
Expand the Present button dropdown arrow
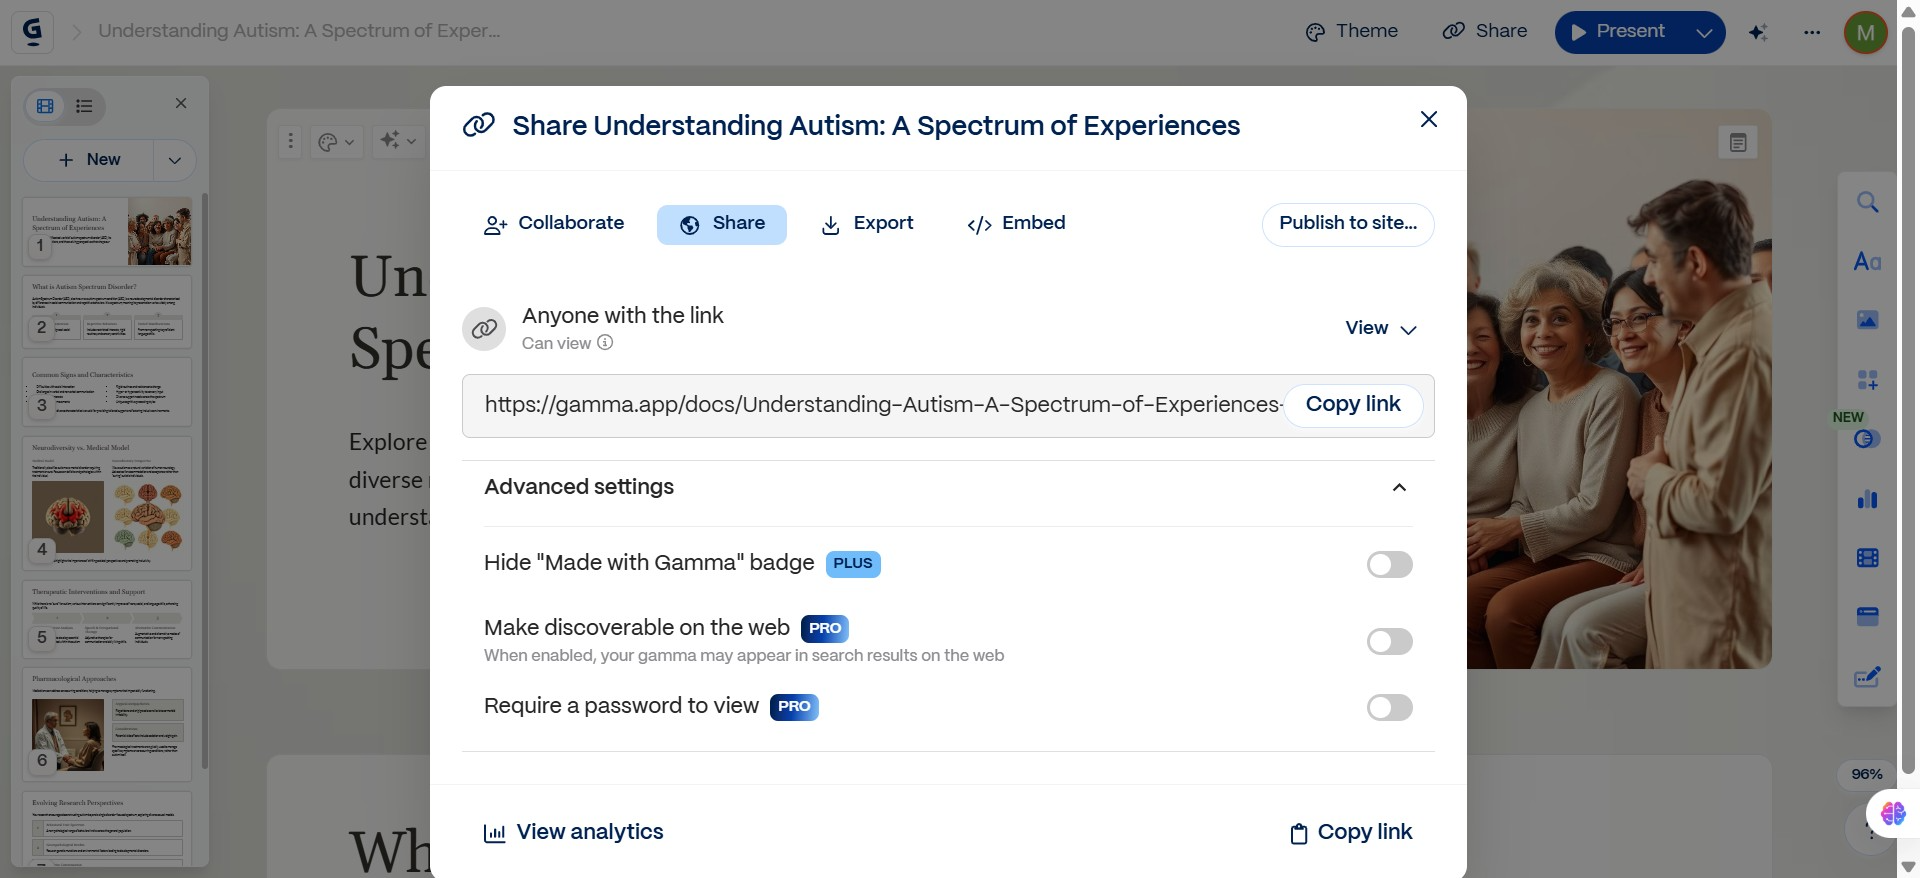[x=1704, y=32]
